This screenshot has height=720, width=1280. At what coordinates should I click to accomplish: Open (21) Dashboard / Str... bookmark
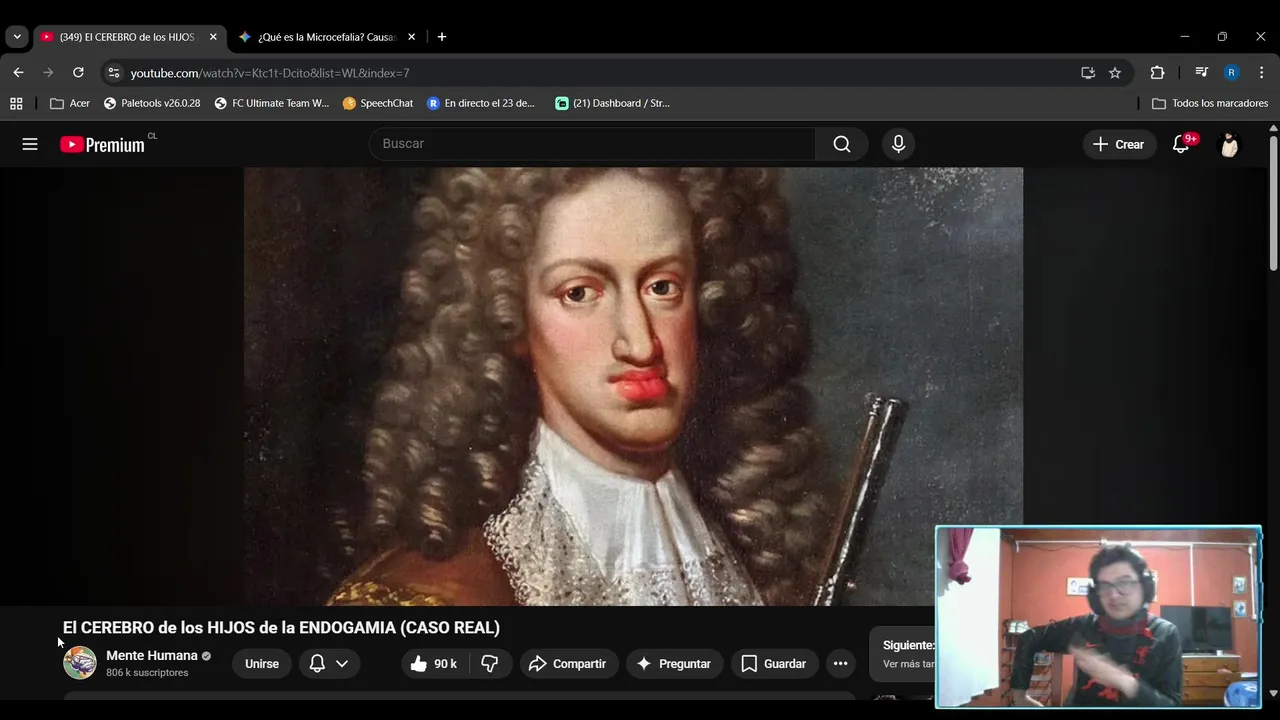[613, 103]
